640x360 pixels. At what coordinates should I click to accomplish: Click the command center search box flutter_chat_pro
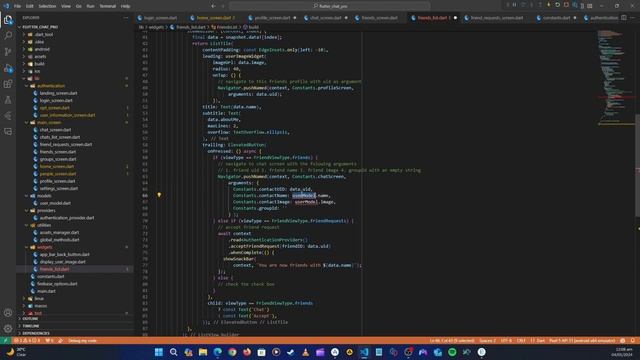[329, 6]
